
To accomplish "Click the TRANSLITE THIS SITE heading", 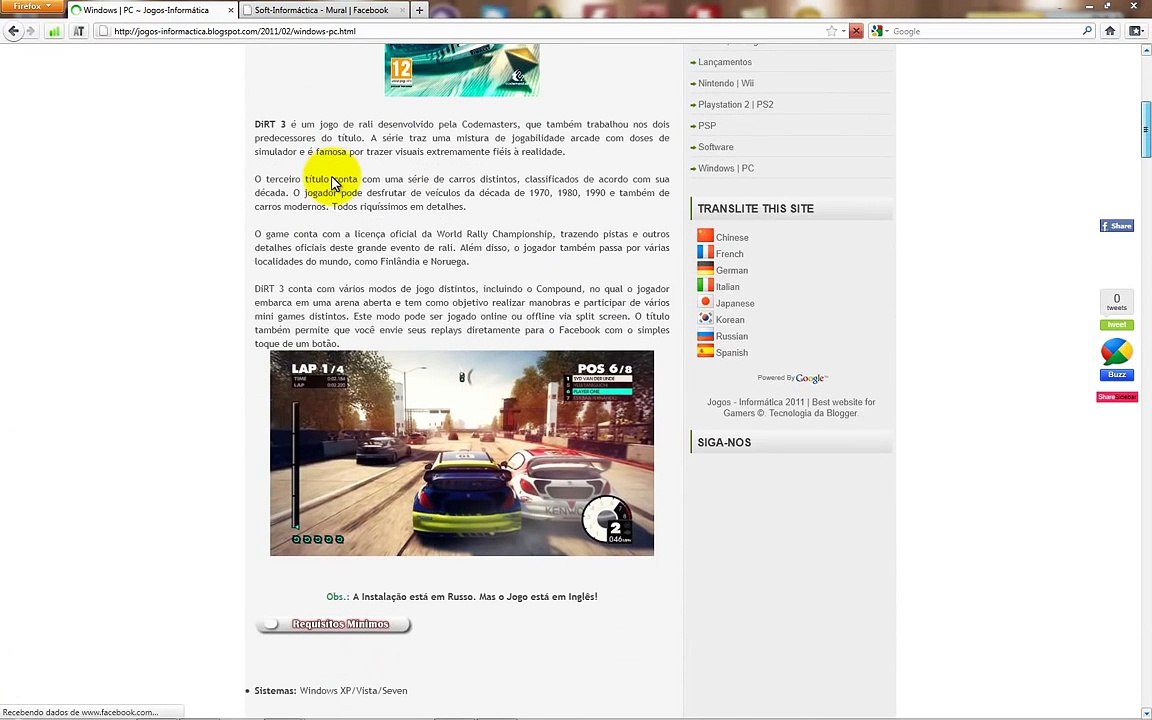I will (755, 209).
